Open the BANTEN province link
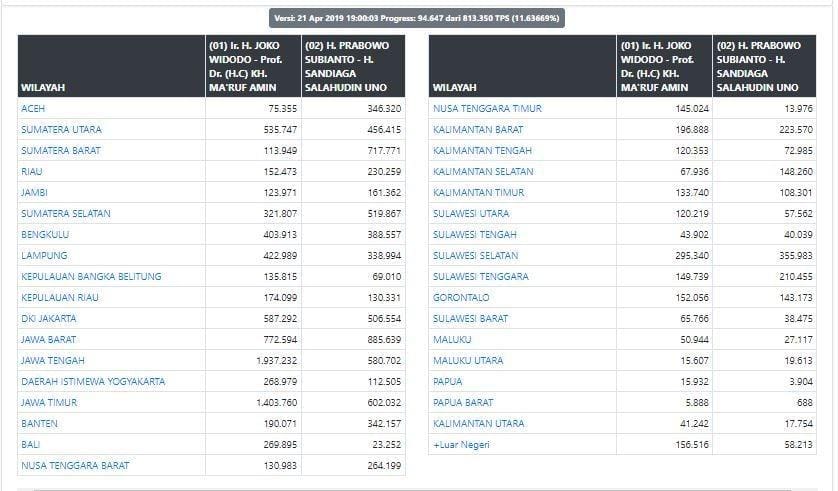Screen dimensions: 838x491 [39, 423]
